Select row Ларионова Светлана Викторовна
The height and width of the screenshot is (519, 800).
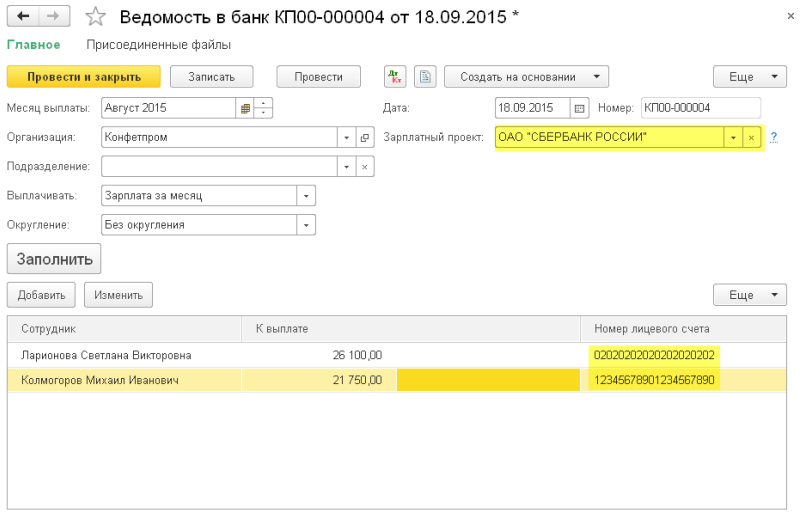tap(397, 355)
